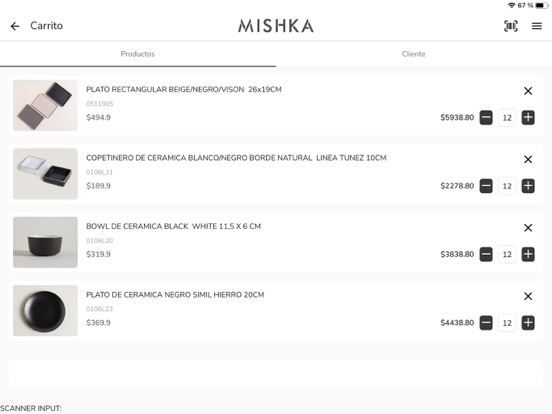Viewport: 552px width, 414px height.
Task: Click the subtotal $2278.80
Action: click(x=457, y=186)
